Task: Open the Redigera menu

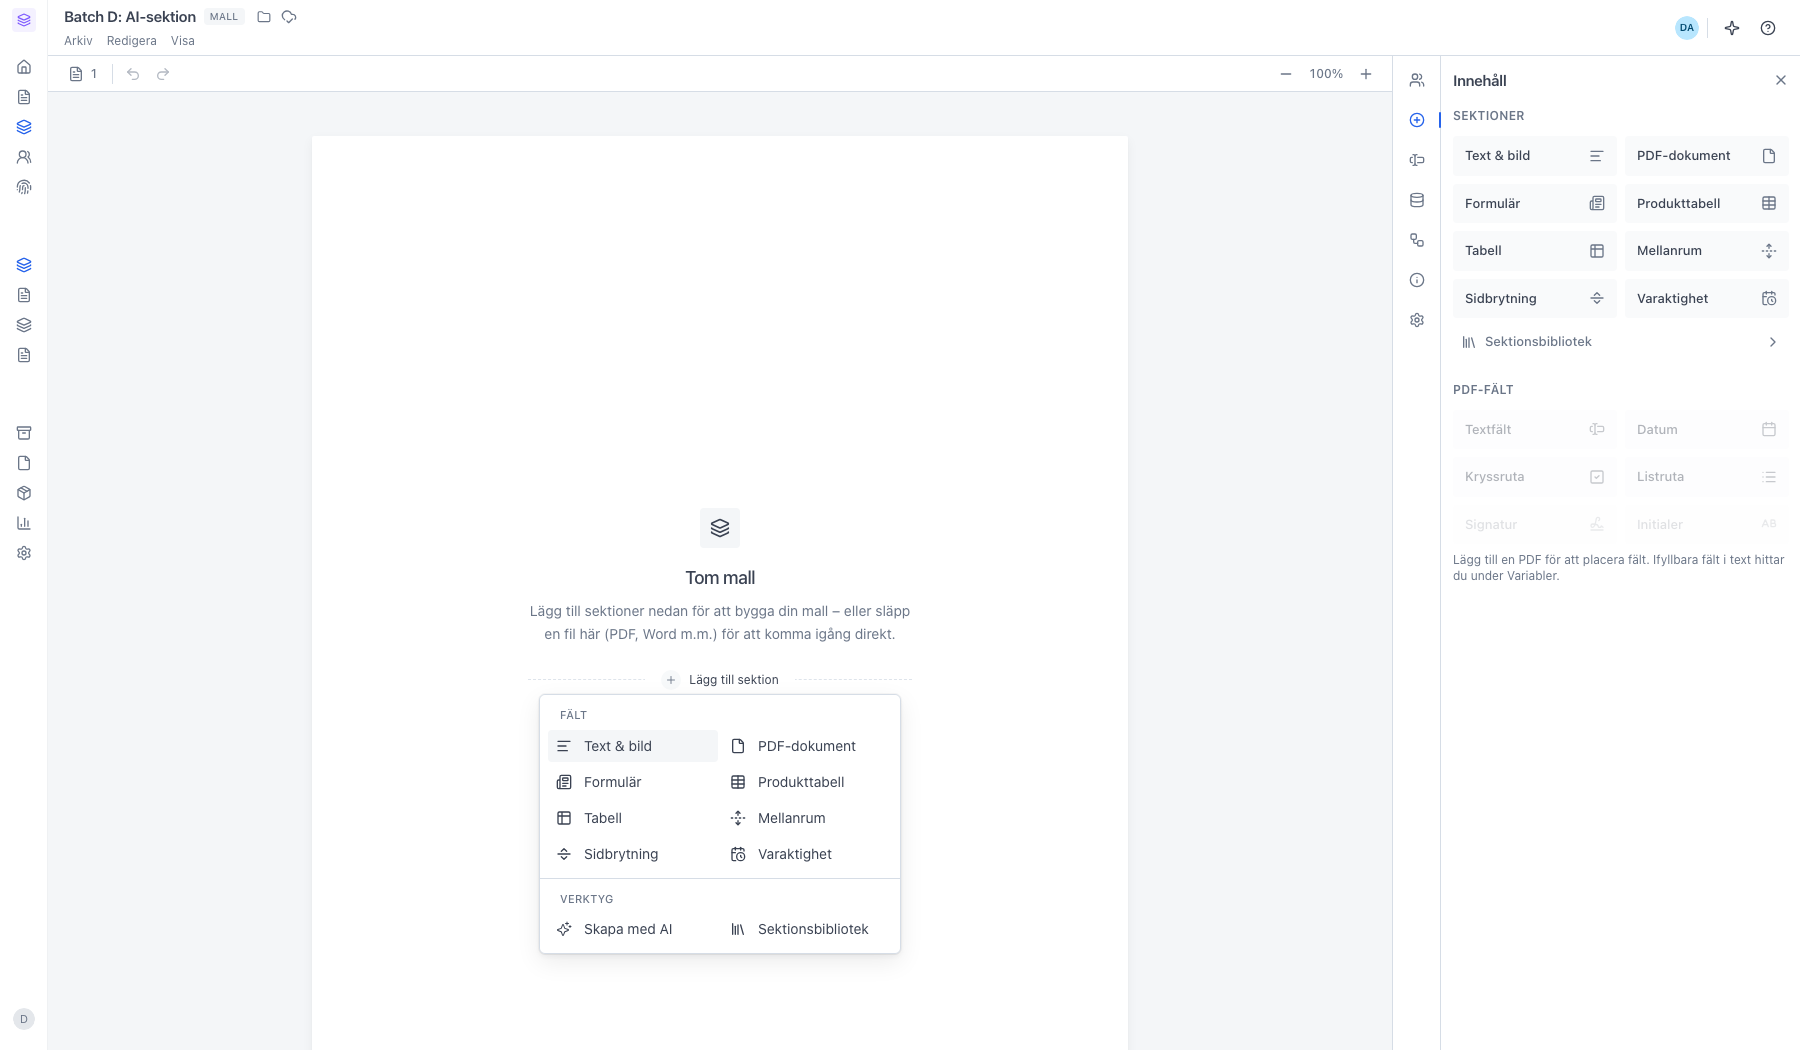Action: 132,41
